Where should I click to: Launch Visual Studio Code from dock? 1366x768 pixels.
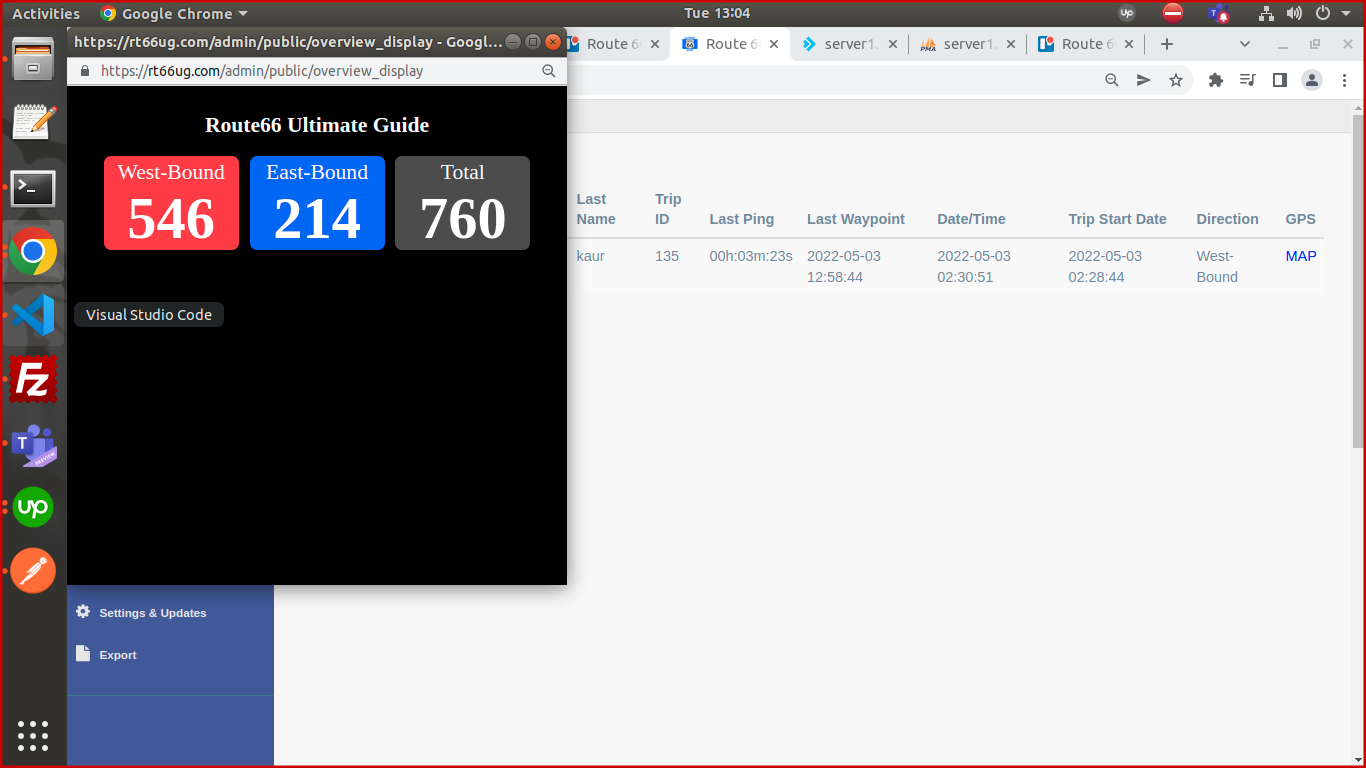point(33,315)
